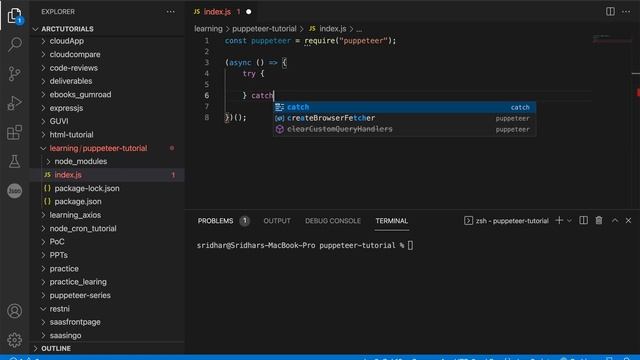Create a new terminal with plus icon
Viewport: 640px width, 360px height.
[x=559, y=220]
